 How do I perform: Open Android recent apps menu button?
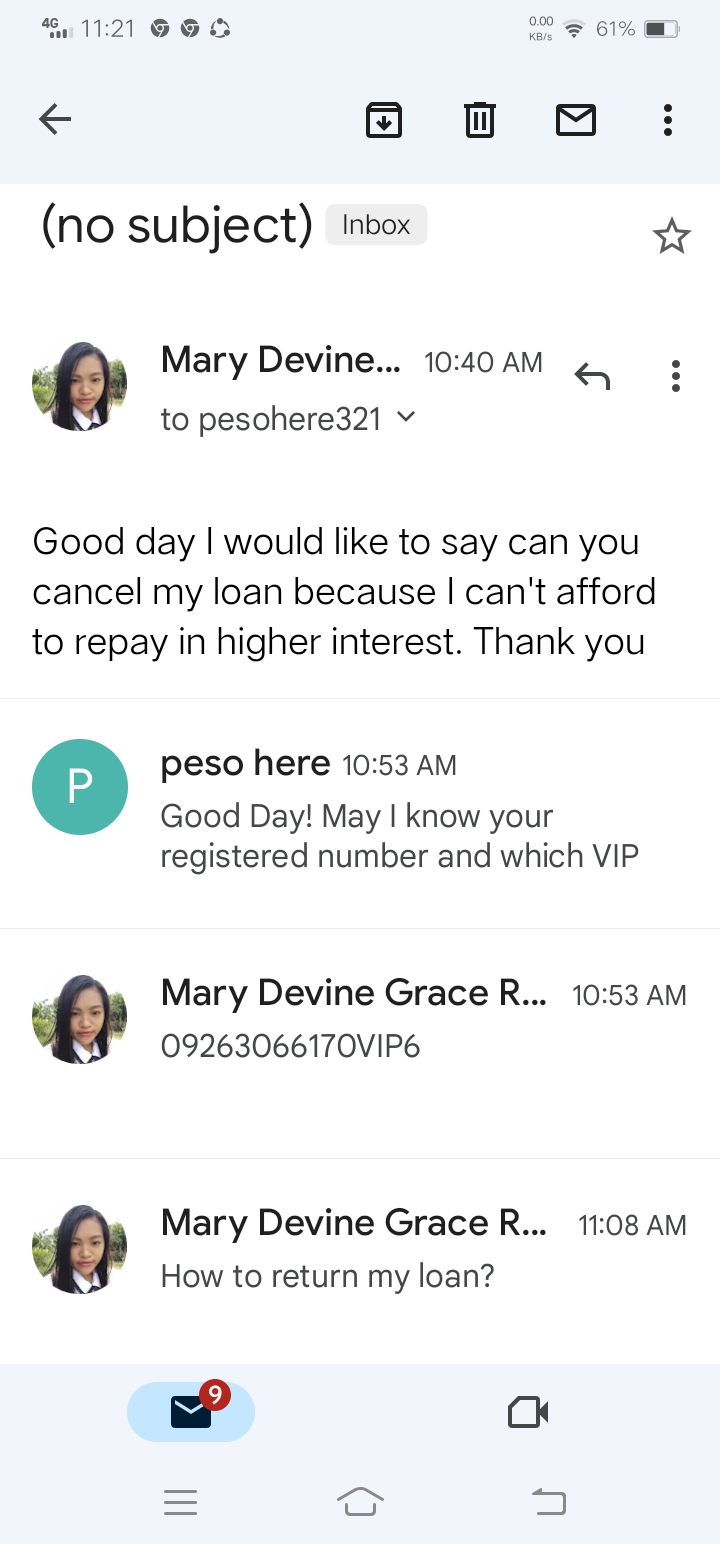tap(180, 1502)
